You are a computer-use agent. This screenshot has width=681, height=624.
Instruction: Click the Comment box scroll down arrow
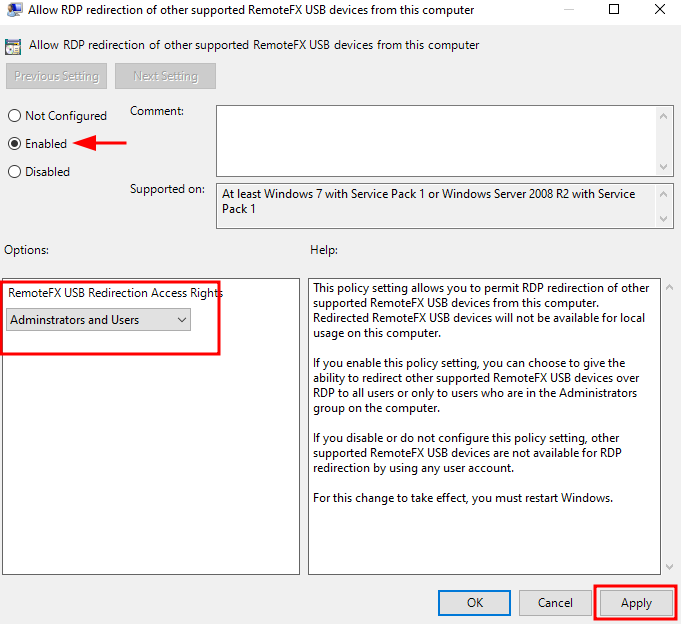coord(665,167)
